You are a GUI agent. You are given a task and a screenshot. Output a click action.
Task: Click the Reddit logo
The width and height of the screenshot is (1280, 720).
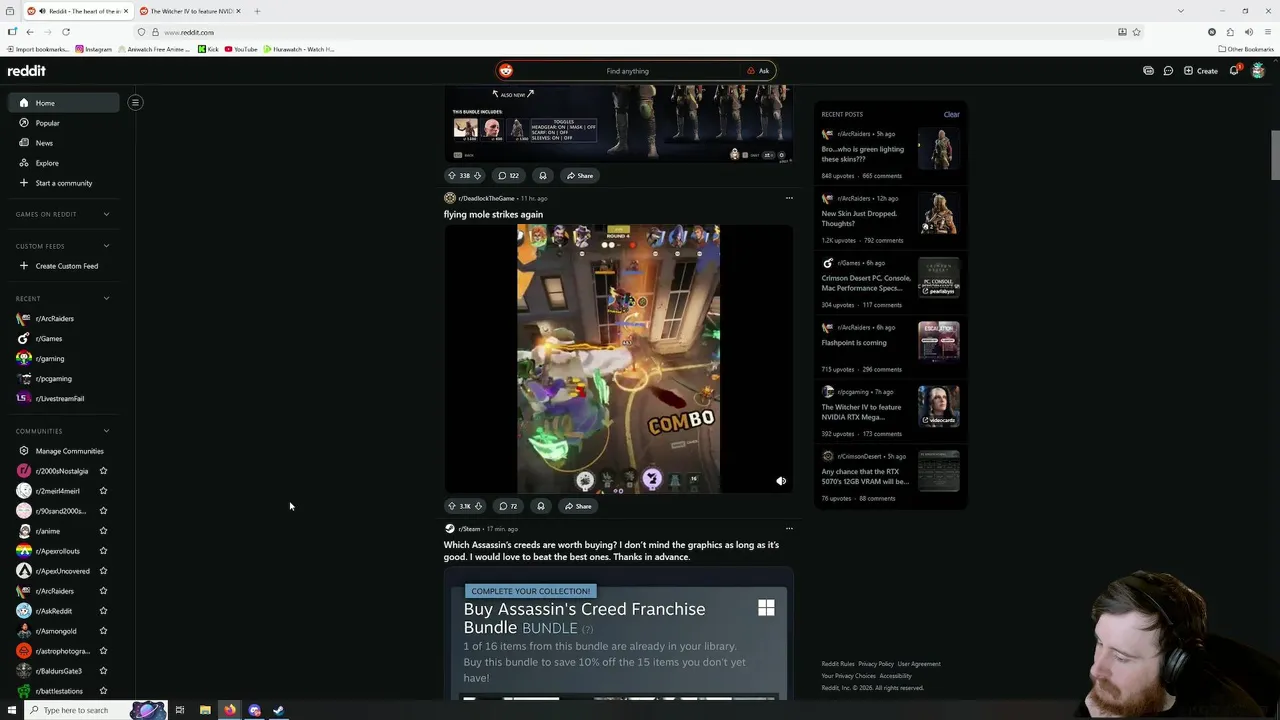[x=26, y=71]
